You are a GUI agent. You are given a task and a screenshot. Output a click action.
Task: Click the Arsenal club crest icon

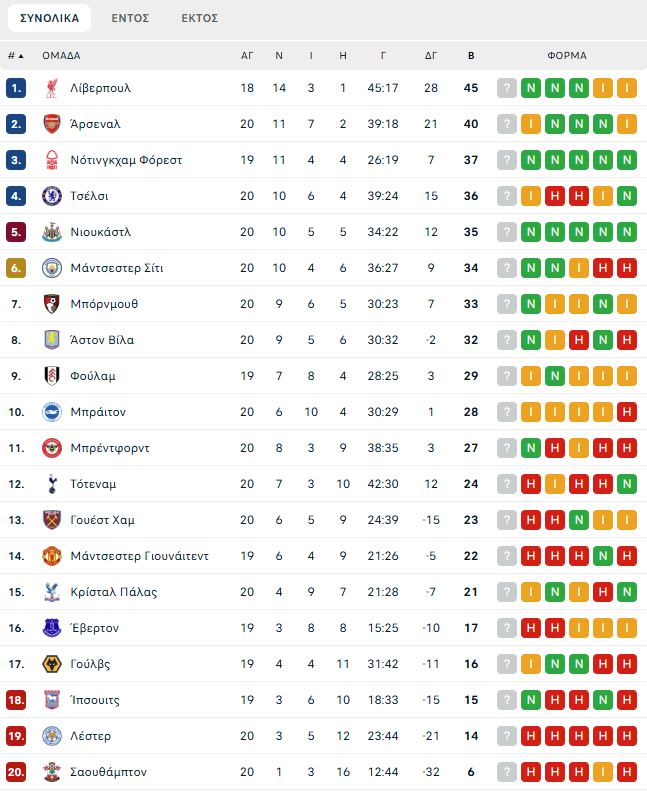pyautogui.click(x=52, y=124)
